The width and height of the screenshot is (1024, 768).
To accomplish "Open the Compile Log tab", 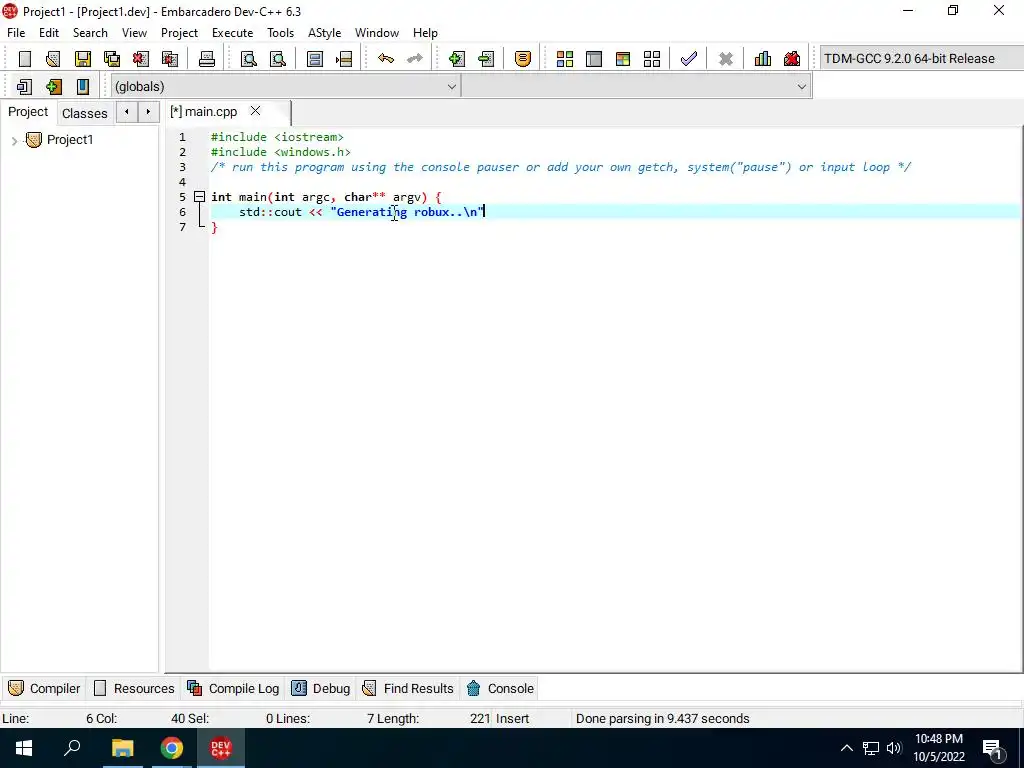I will [233, 688].
